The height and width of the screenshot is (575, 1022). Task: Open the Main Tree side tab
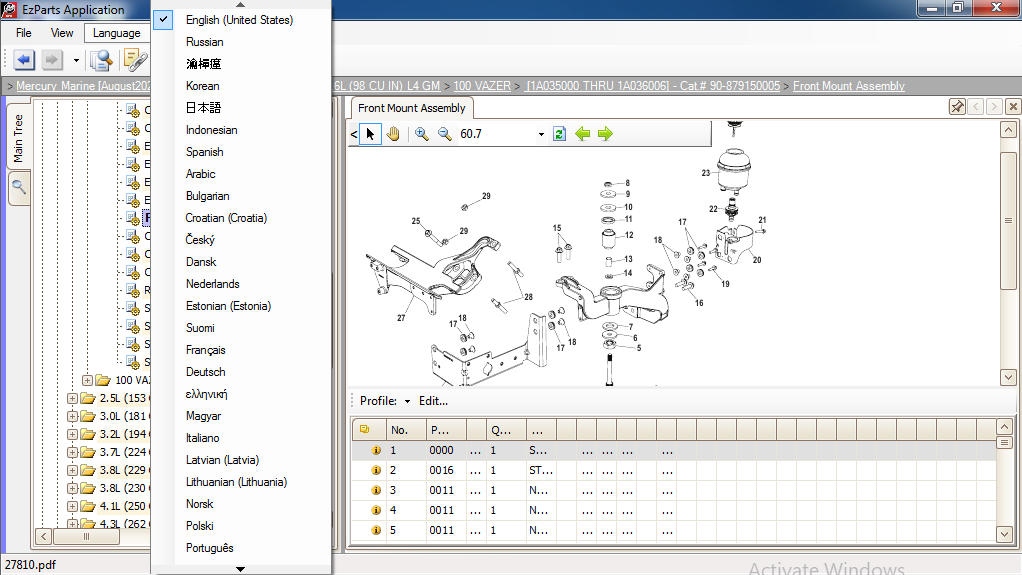click(18, 138)
